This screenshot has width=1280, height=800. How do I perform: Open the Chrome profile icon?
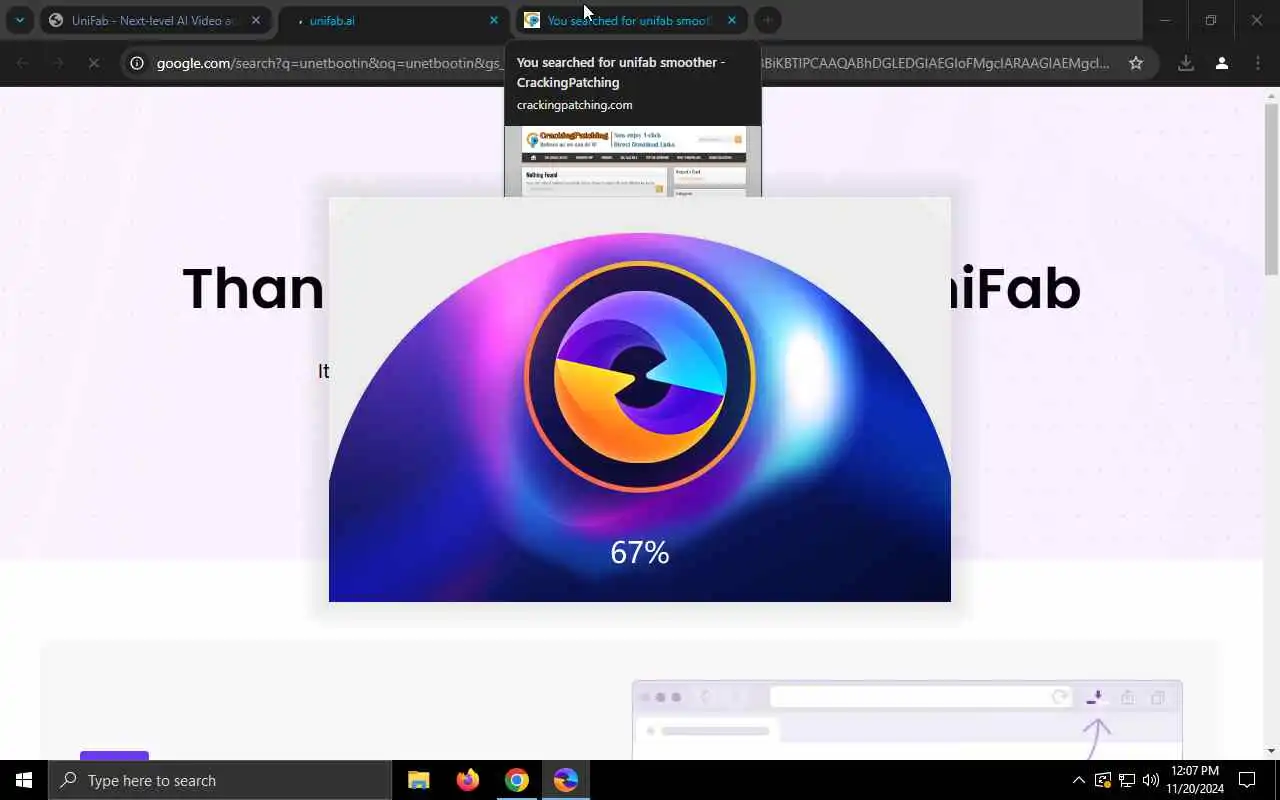[1221, 63]
